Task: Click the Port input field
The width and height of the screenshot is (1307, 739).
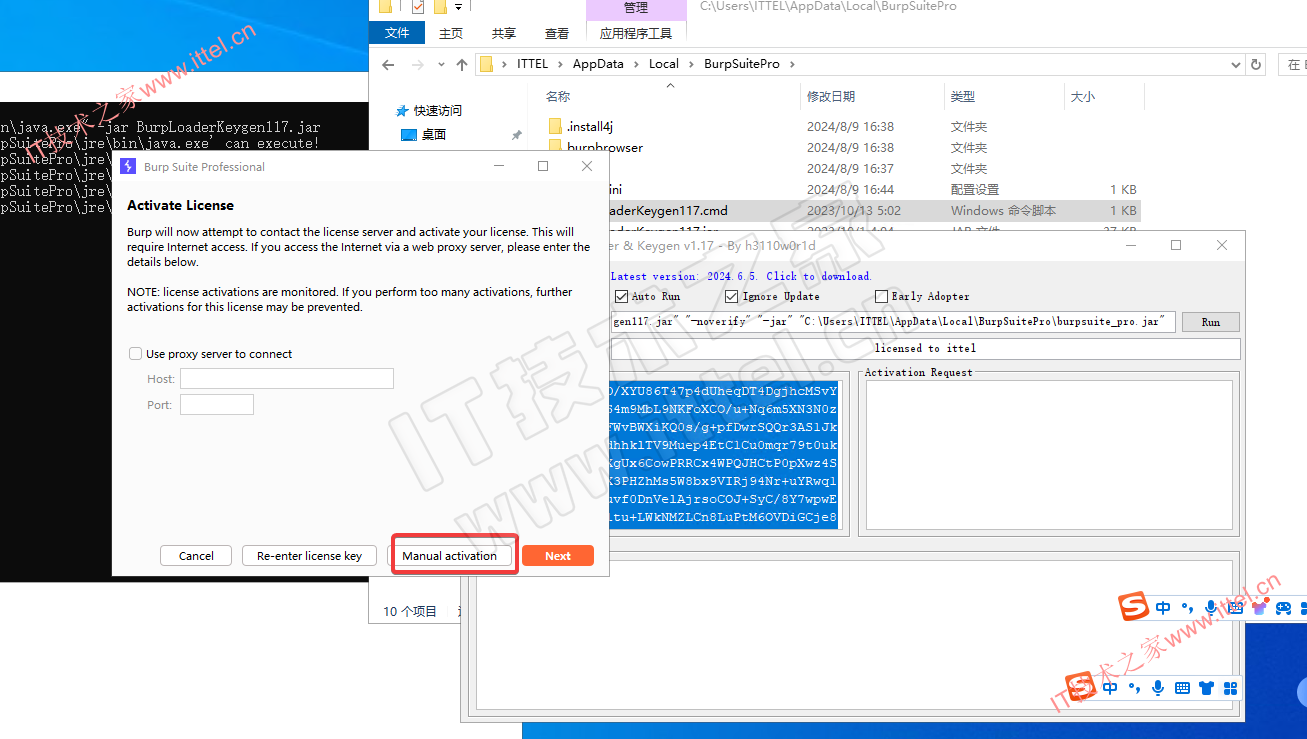Action: 217,405
